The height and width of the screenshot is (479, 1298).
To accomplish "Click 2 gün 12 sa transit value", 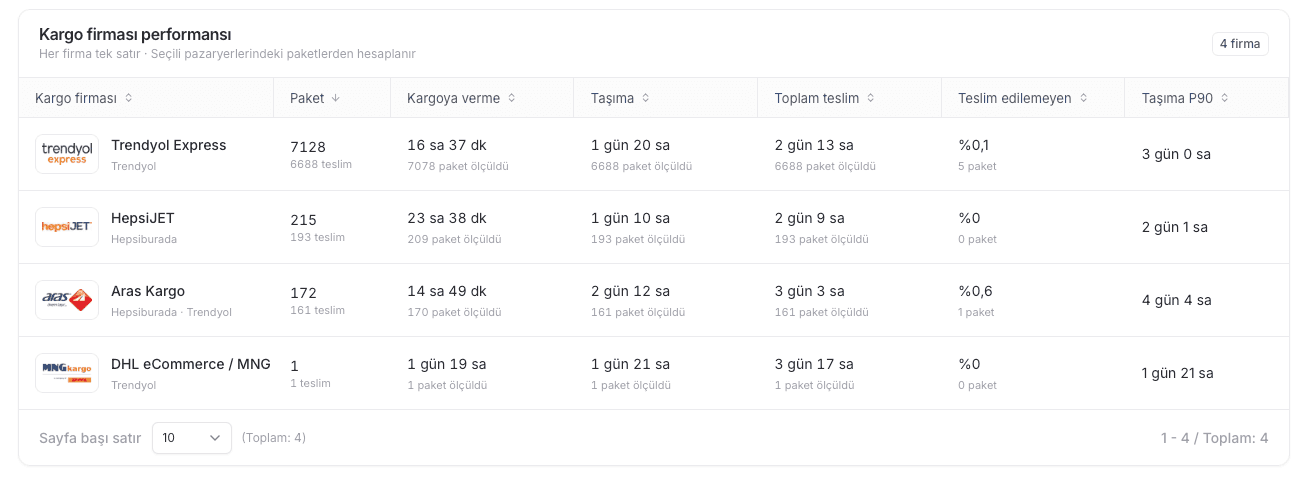I will tap(631, 291).
